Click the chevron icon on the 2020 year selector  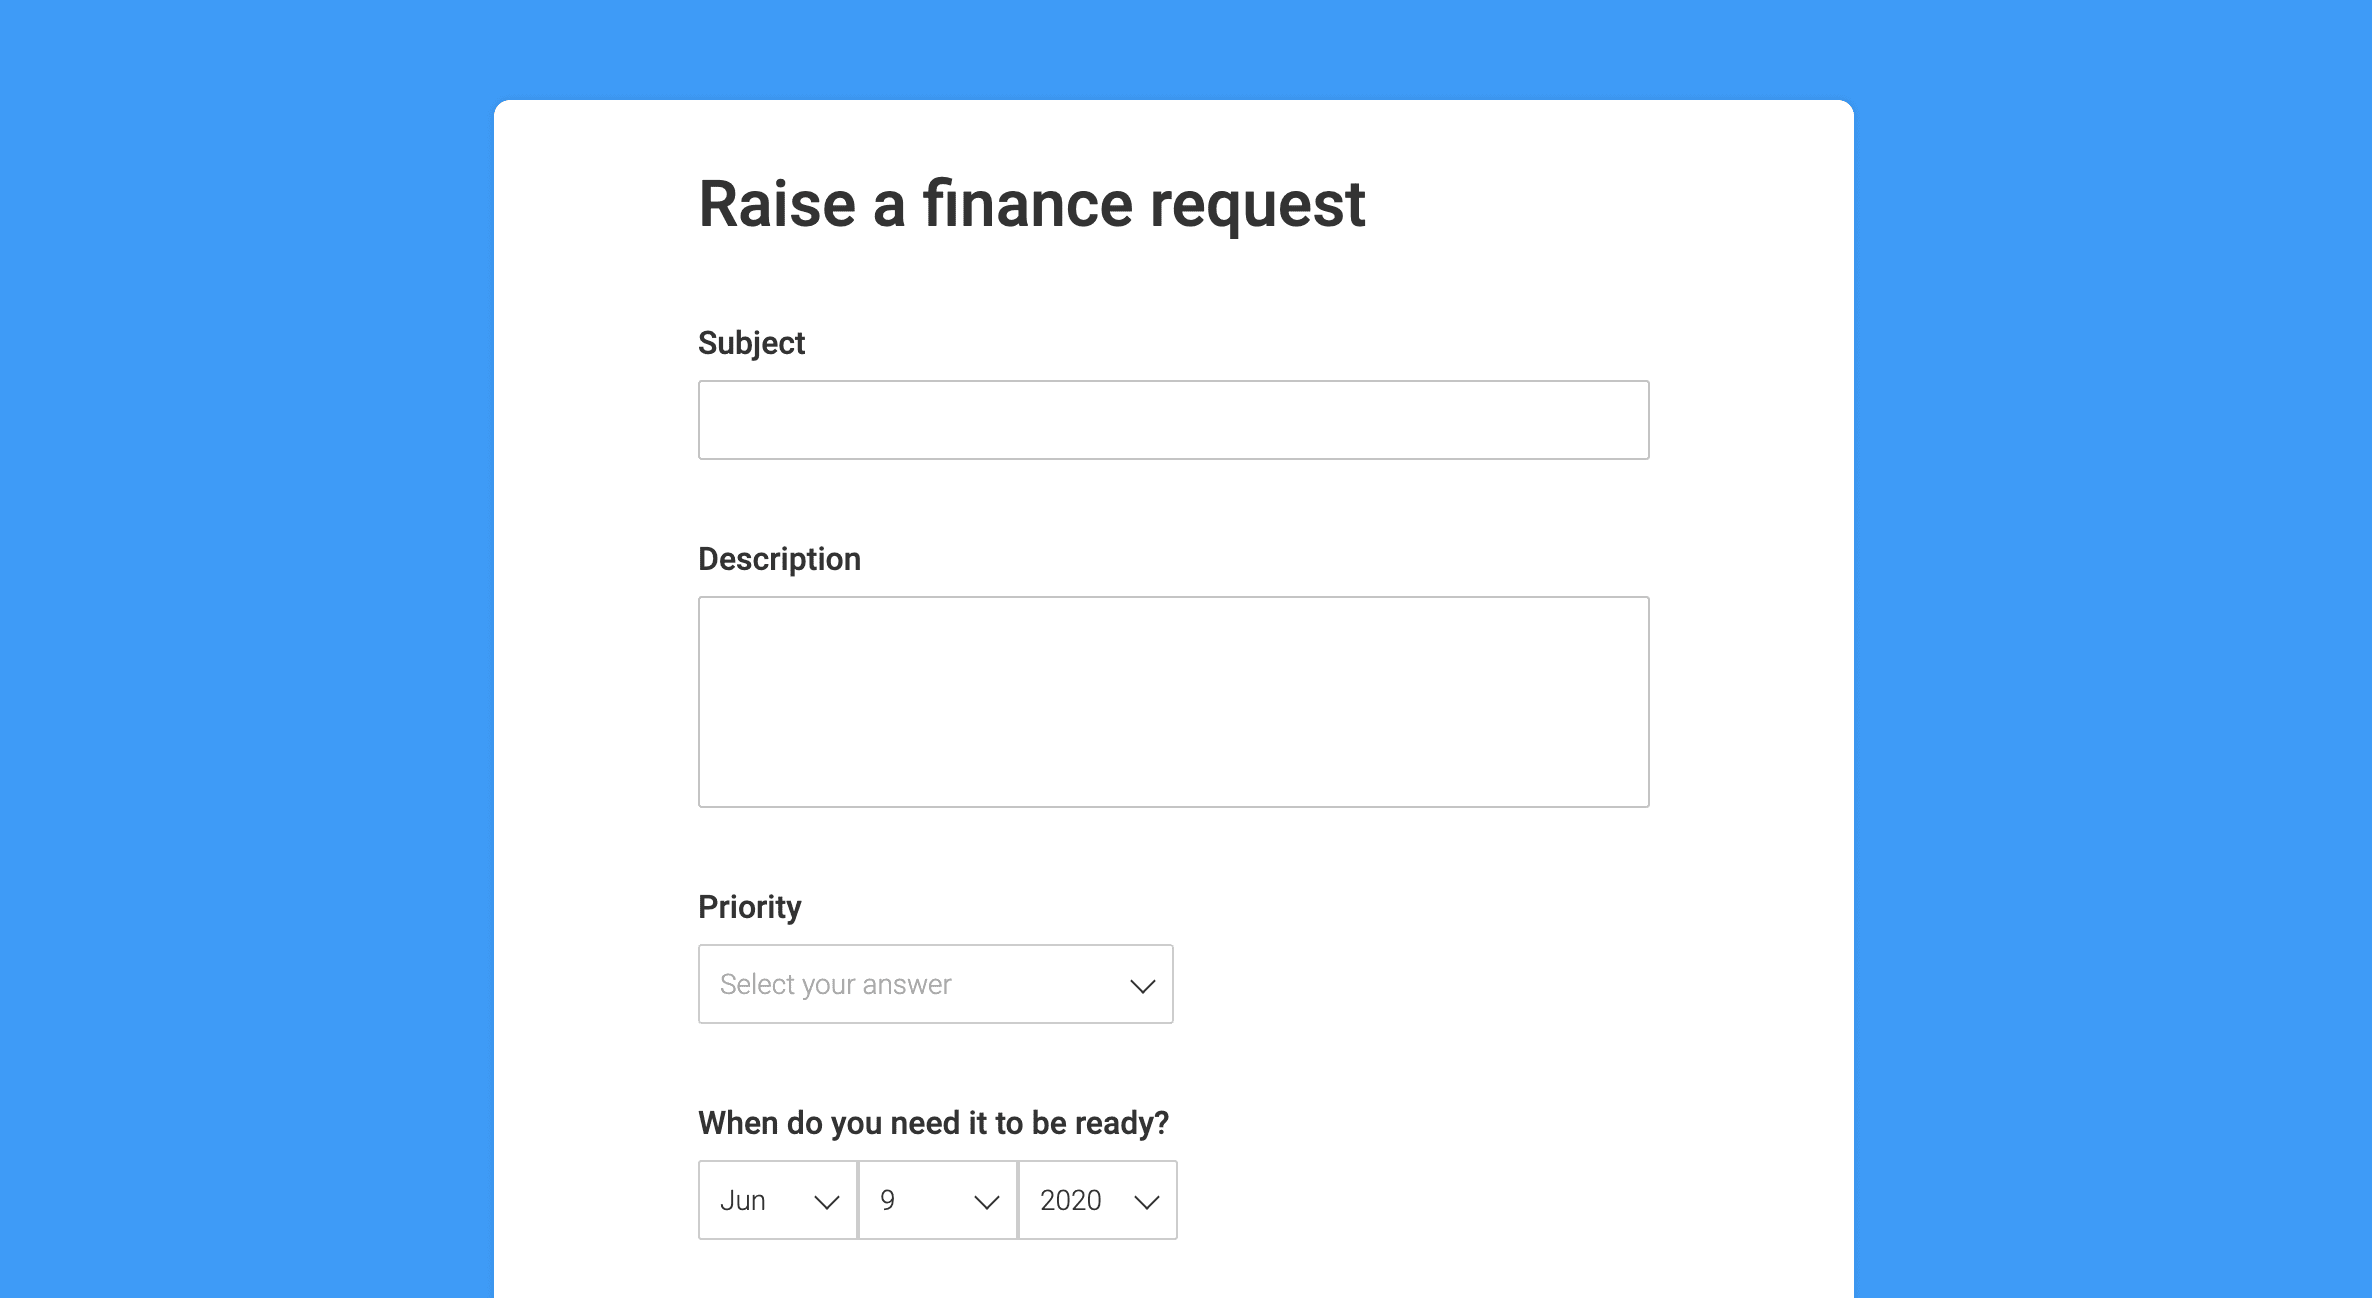point(1146,1200)
